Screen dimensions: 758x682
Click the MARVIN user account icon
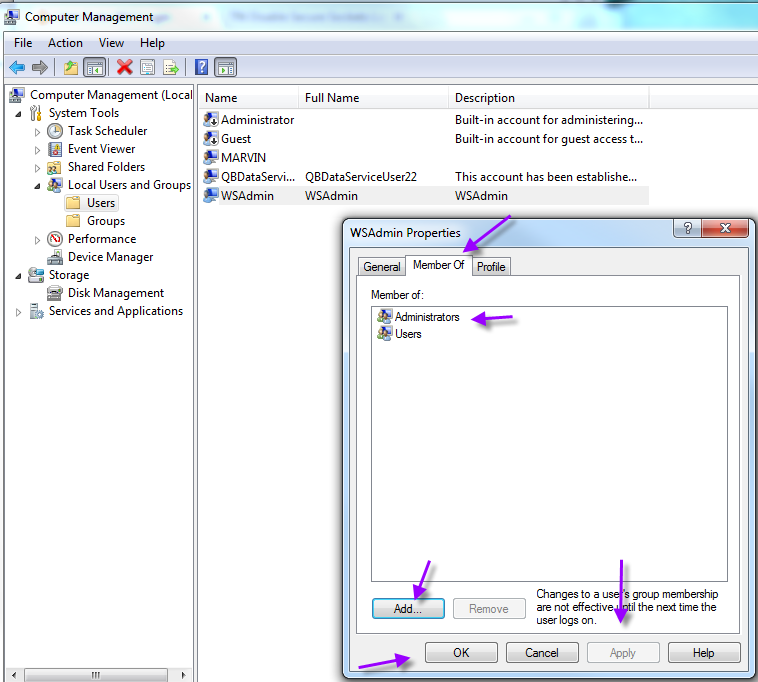click(x=211, y=157)
